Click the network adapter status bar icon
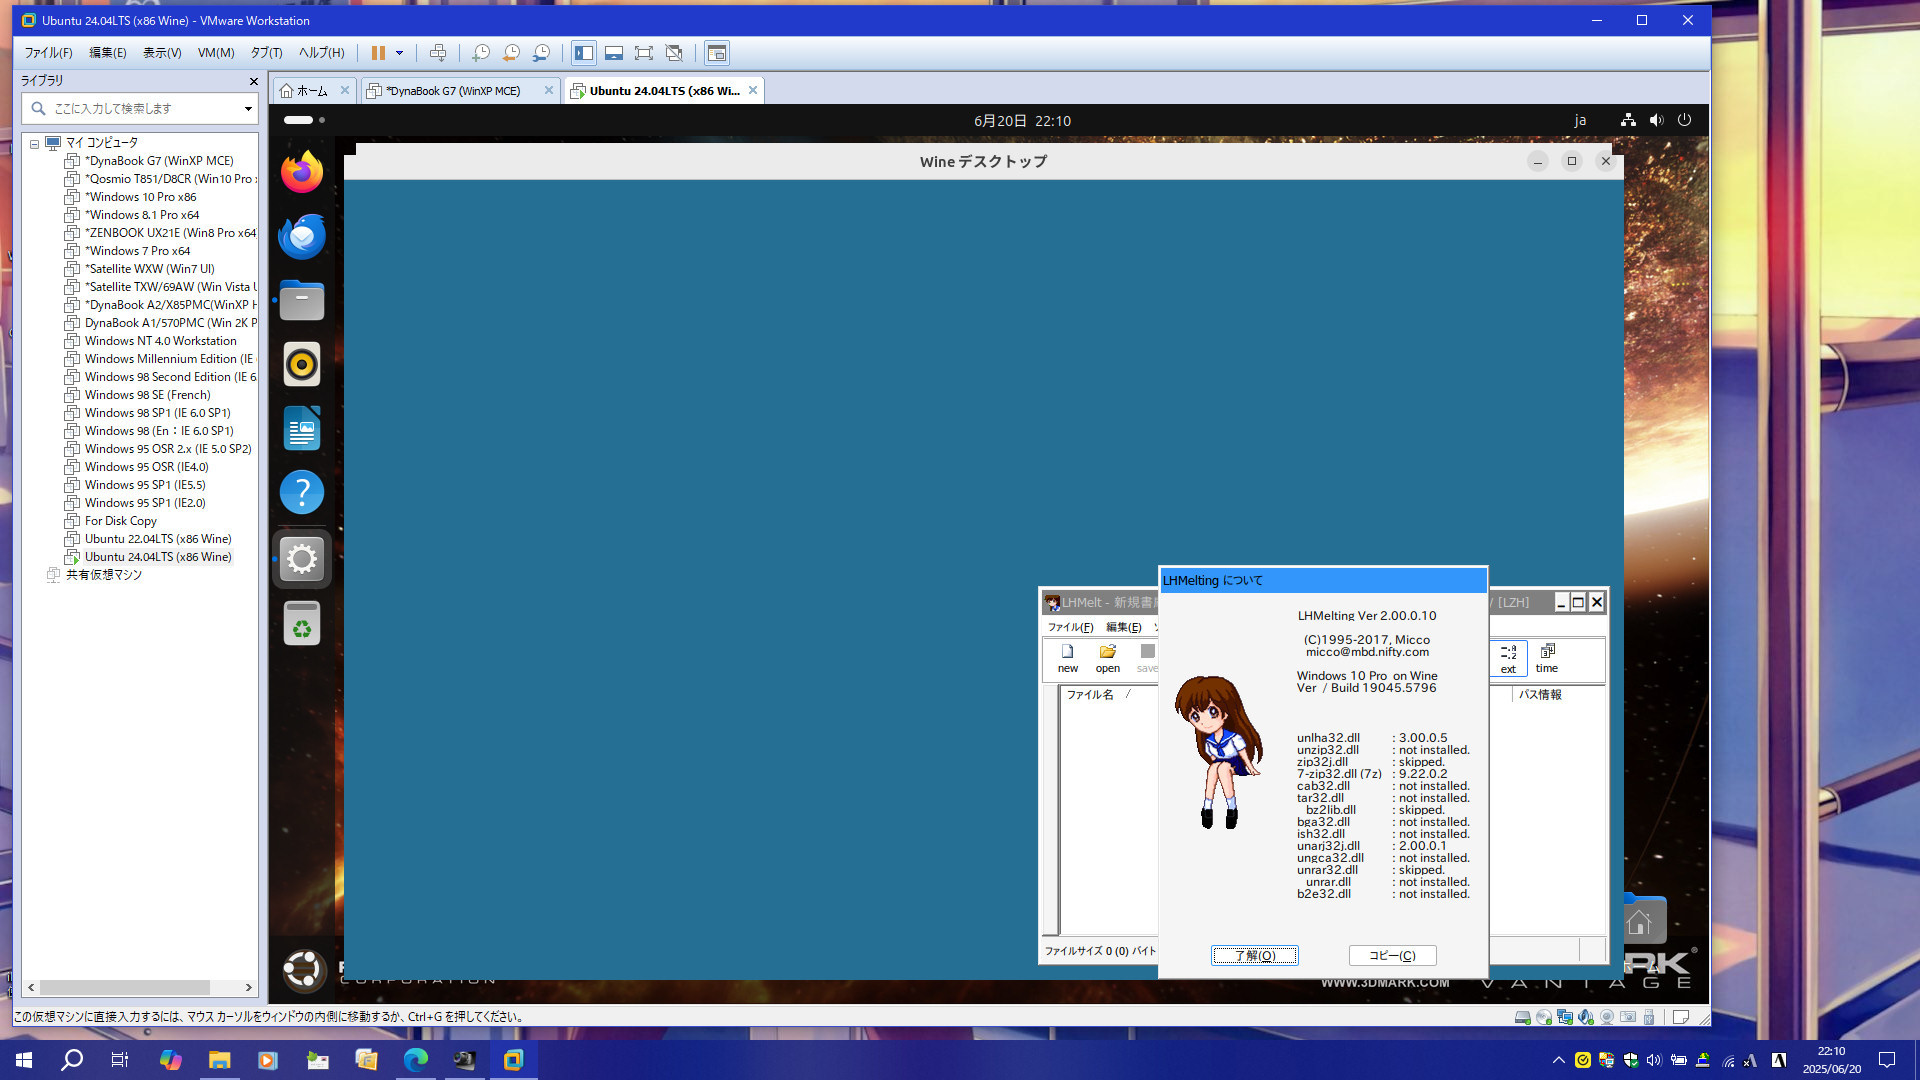The image size is (1920, 1080). point(1564,1017)
